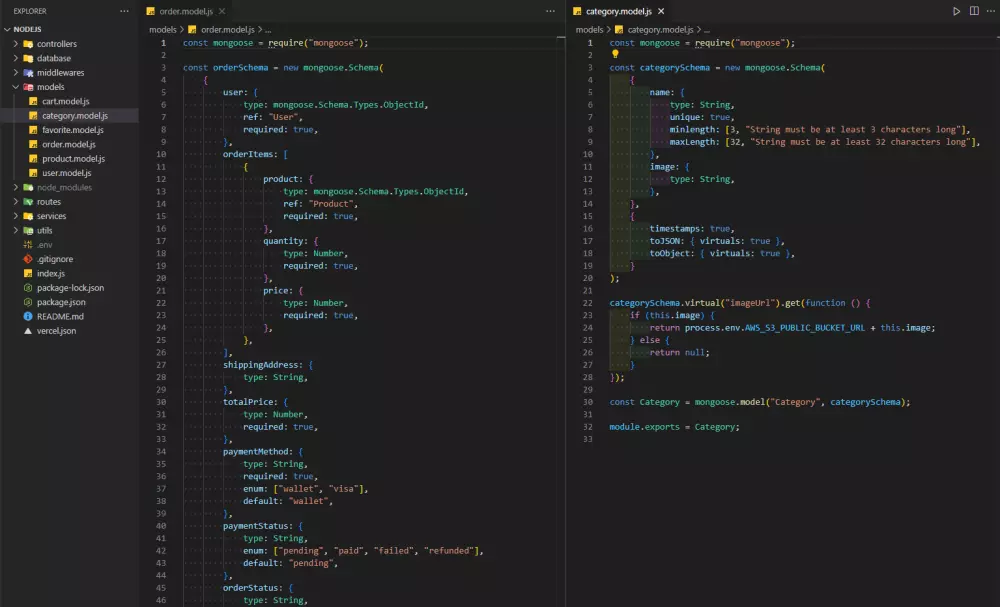Viewport: 1000px width, 607px height.
Task: Click the git icon beside .gitignore
Action: coord(28,259)
